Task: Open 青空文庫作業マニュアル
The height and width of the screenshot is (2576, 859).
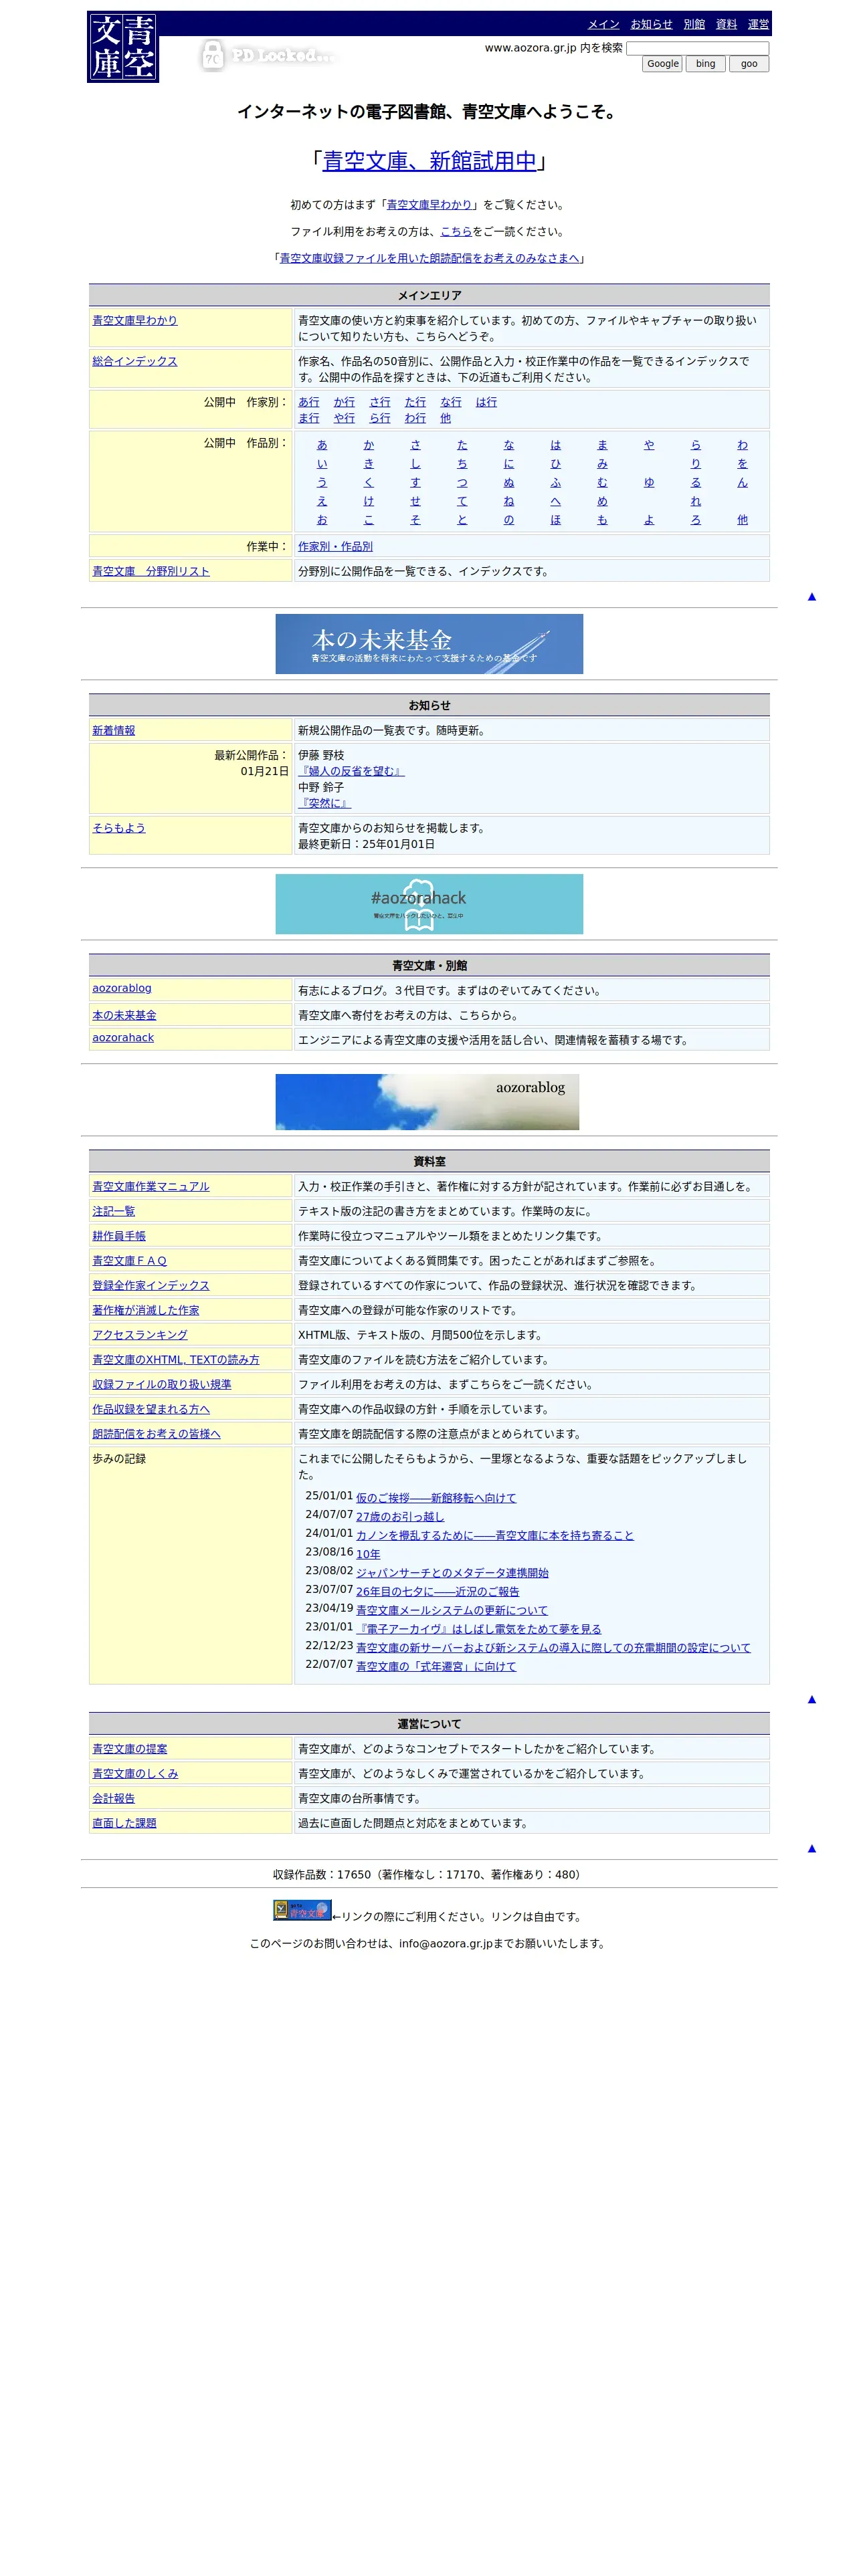Action: coord(151,1187)
